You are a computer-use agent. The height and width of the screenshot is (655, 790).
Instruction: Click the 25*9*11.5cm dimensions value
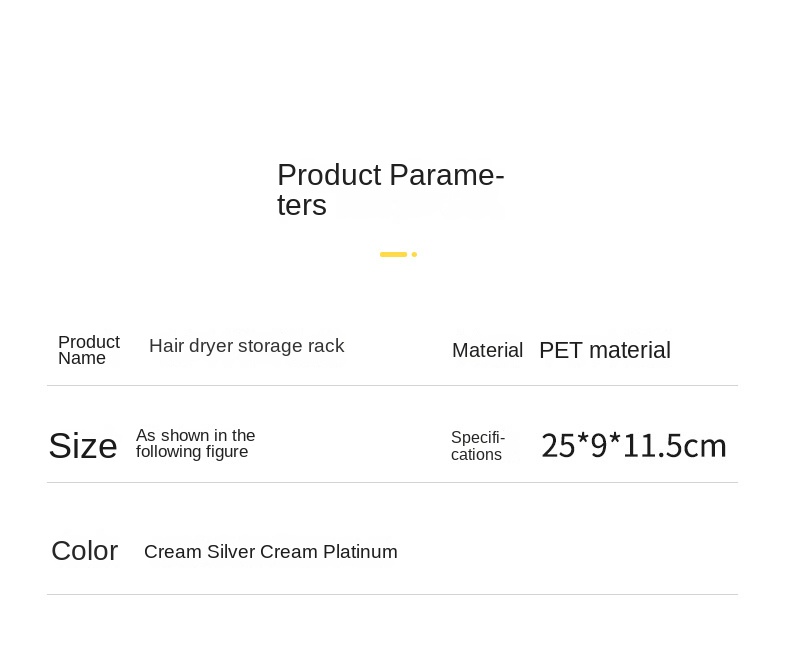point(633,445)
